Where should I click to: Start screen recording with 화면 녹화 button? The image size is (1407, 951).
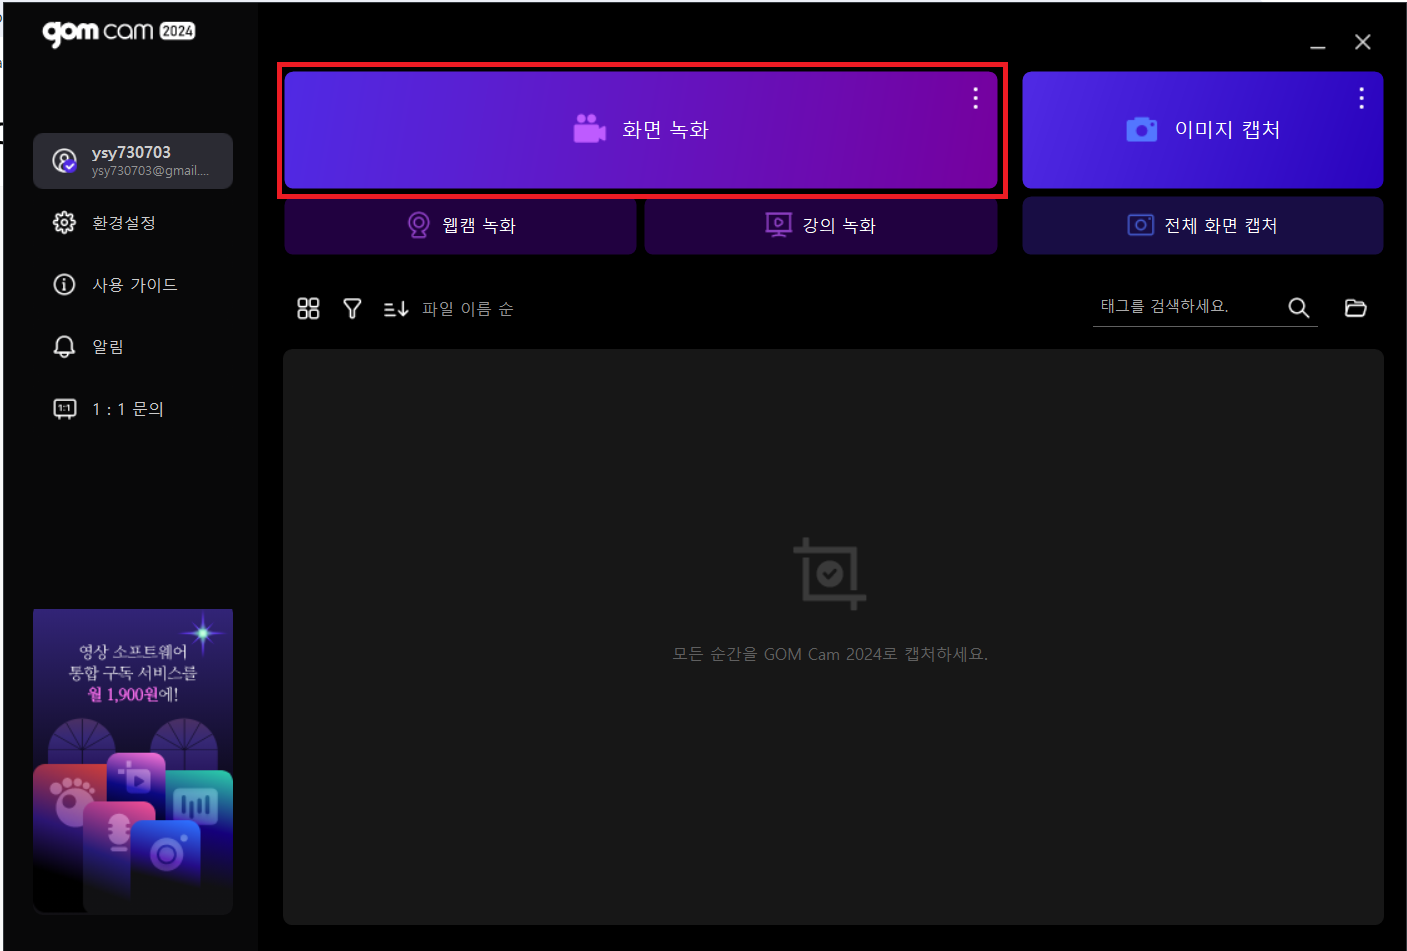pos(640,130)
